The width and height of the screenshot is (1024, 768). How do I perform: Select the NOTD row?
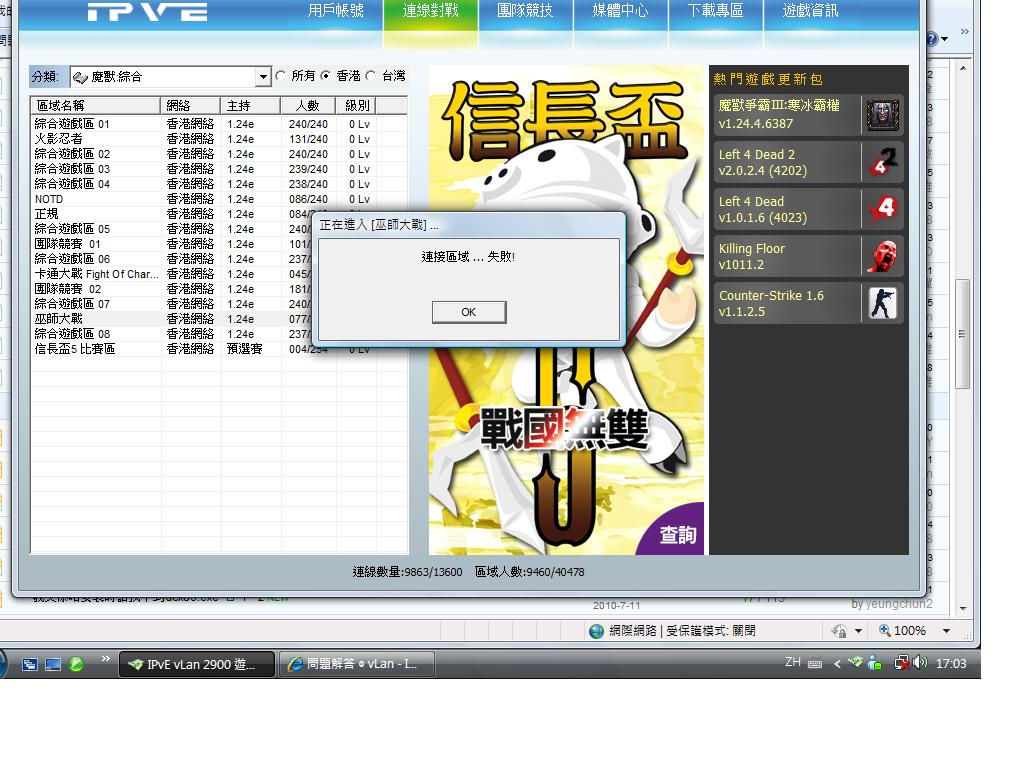pyautogui.click(x=219, y=199)
